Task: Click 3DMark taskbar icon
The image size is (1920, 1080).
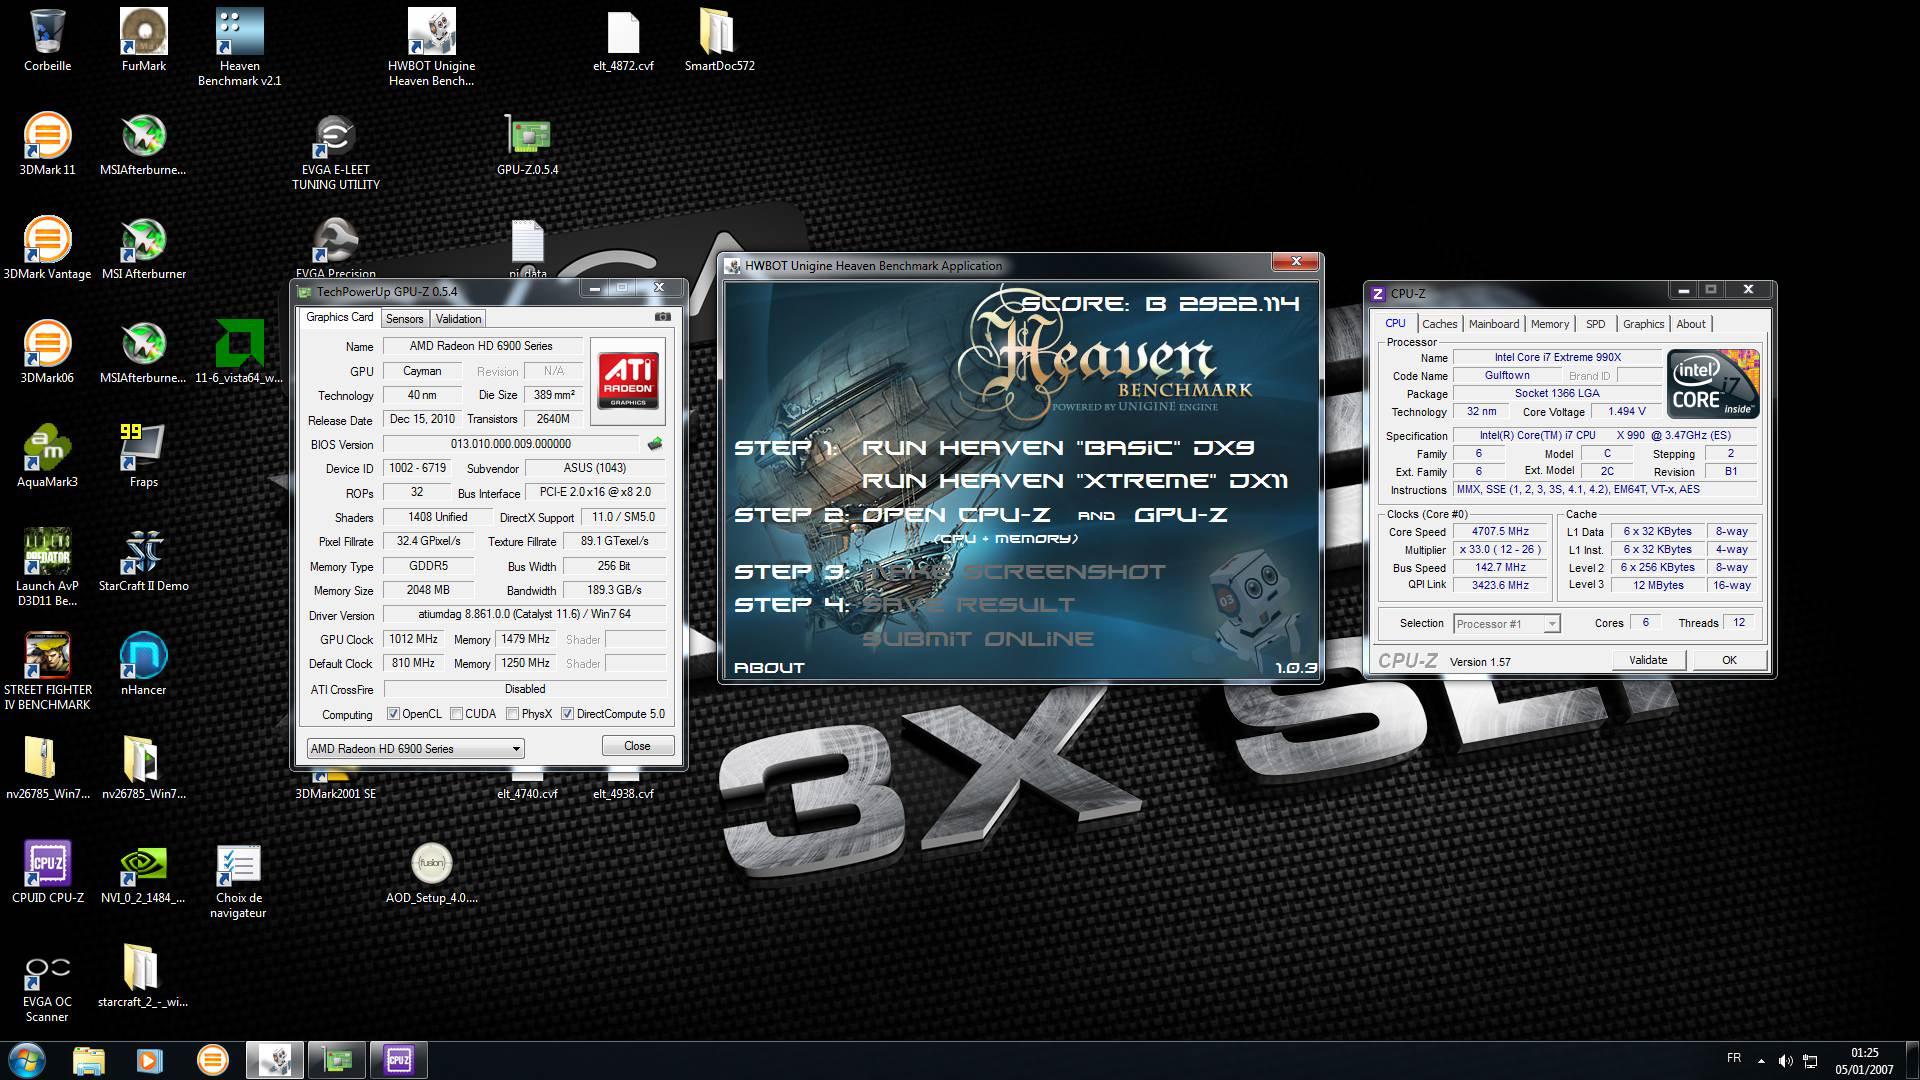Action: coord(212,1059)
